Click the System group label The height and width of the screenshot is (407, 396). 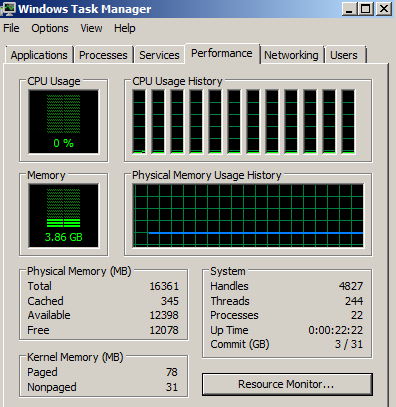tap(228, 271)
